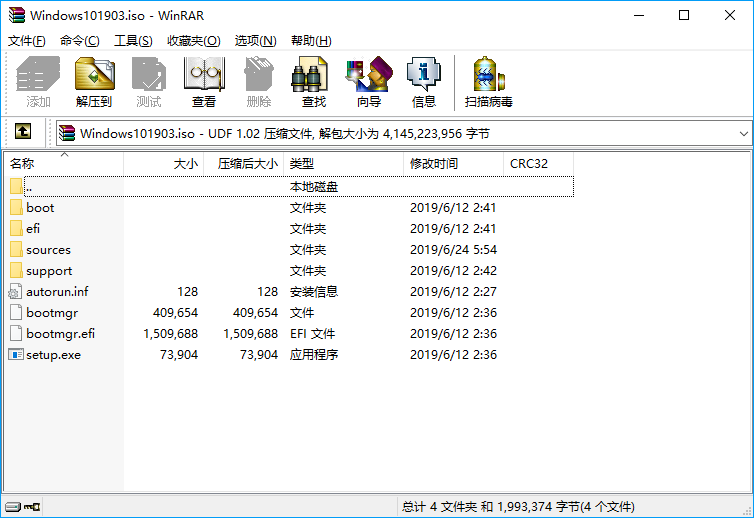Click the key password icon in the status bar
Image resolution: width=754 pixels, height=518 pixels.
tap(32, 506)
